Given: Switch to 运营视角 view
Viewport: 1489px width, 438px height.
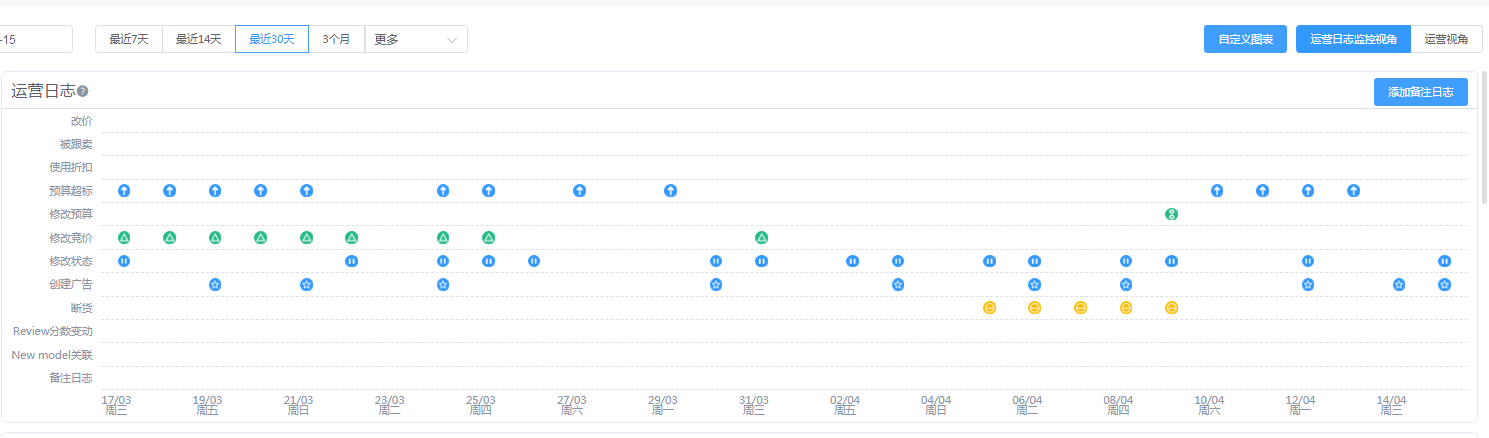Looking at the screenshot, I should (x=1446, y=39).
